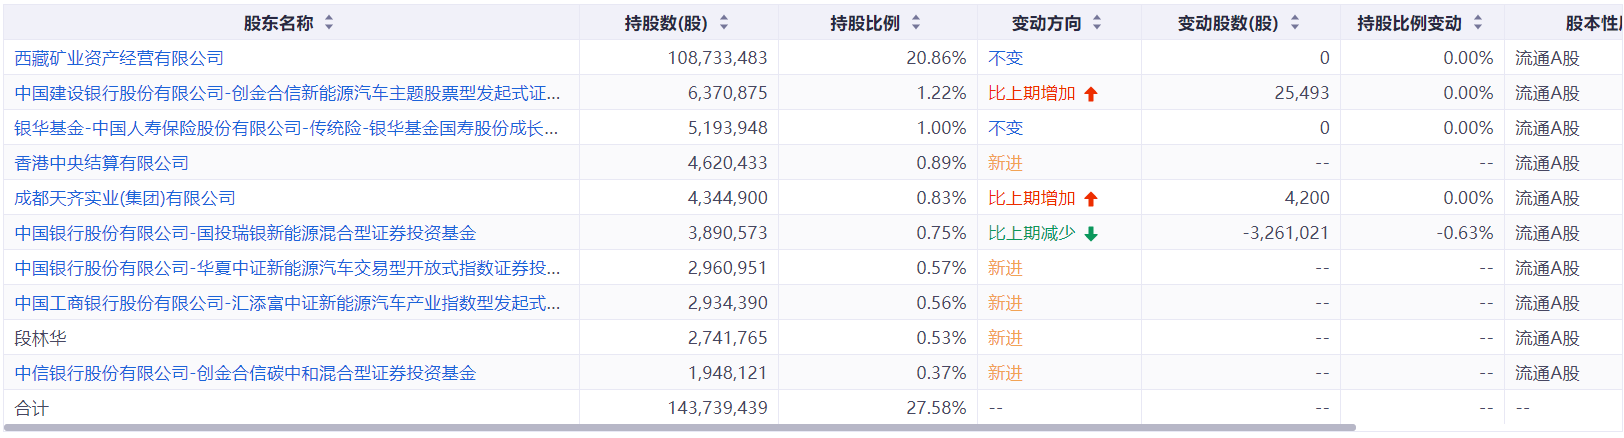The width and height of the screenshot is (1624, 438).
Task: Click the 持股比例变动 sort icon
Action: pyautogui.click(x=1478, y=23)
